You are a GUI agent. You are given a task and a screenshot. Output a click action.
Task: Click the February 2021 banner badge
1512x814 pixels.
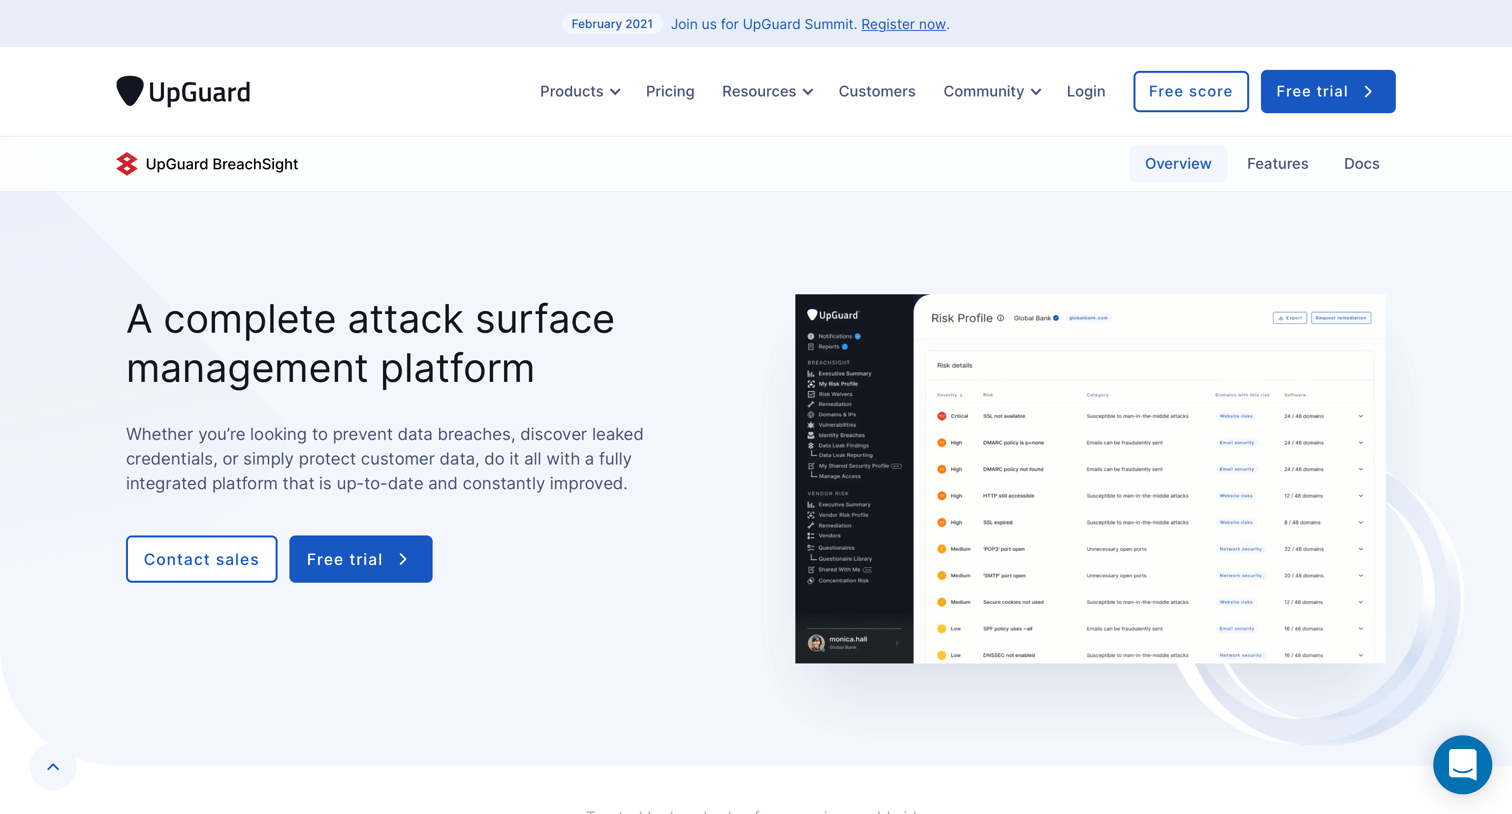coord(612,24)
